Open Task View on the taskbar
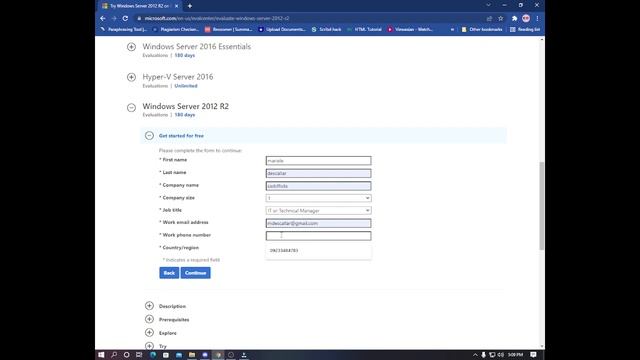The width and height of the screenshot is (640, 360). pos(139,355)
